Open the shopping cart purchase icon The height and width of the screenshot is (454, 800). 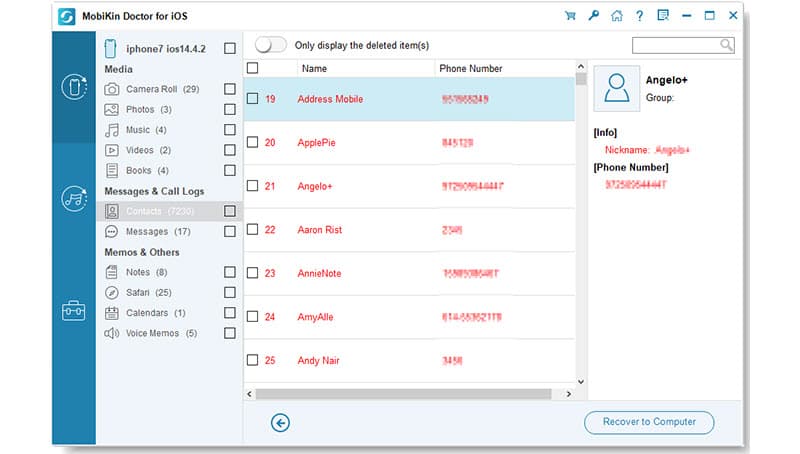(x=570, y=16)
